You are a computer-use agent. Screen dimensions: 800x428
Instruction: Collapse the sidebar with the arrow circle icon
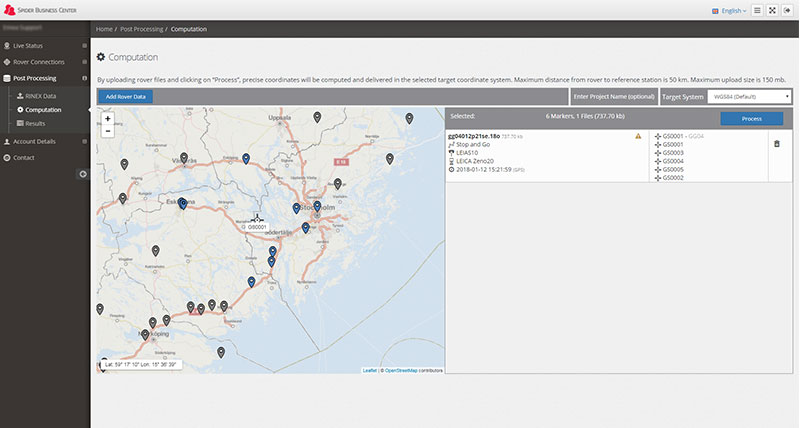(83, 174)
